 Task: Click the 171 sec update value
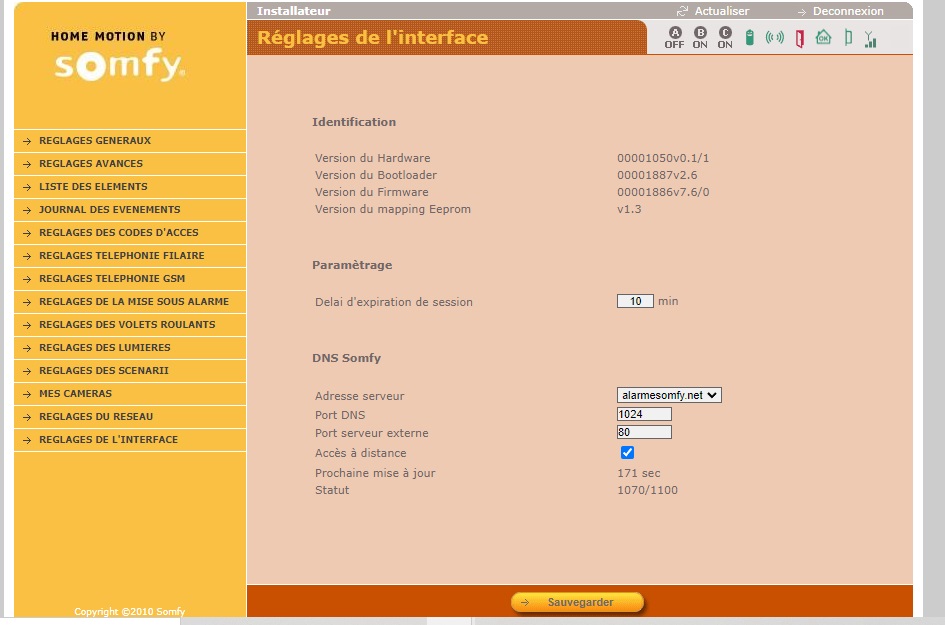point(639,473)
